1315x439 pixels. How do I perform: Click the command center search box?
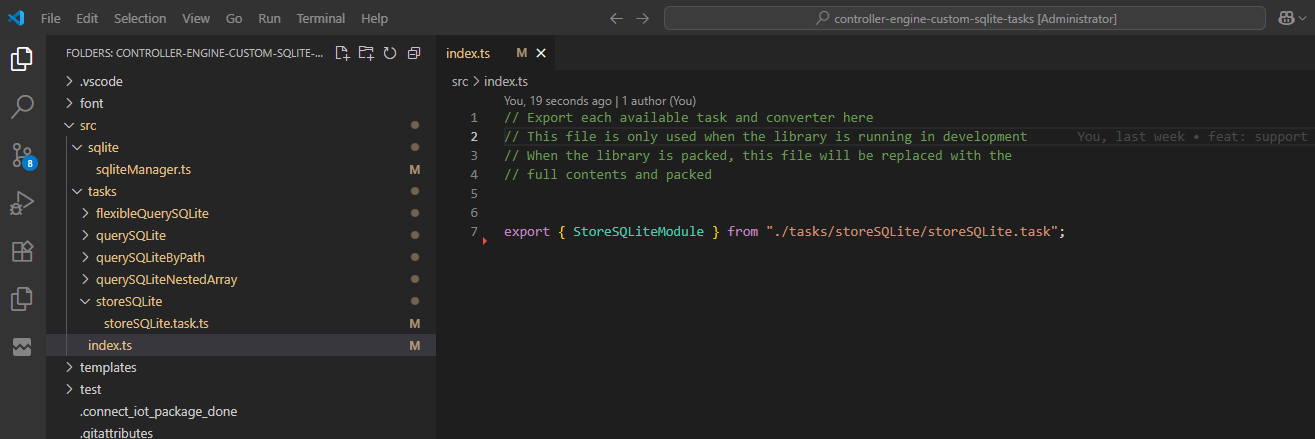(965, 18)
